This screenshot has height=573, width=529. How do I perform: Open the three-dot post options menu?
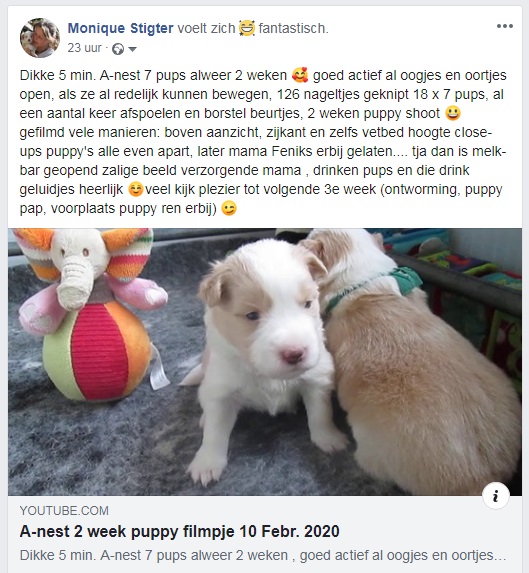coord(505,26)
